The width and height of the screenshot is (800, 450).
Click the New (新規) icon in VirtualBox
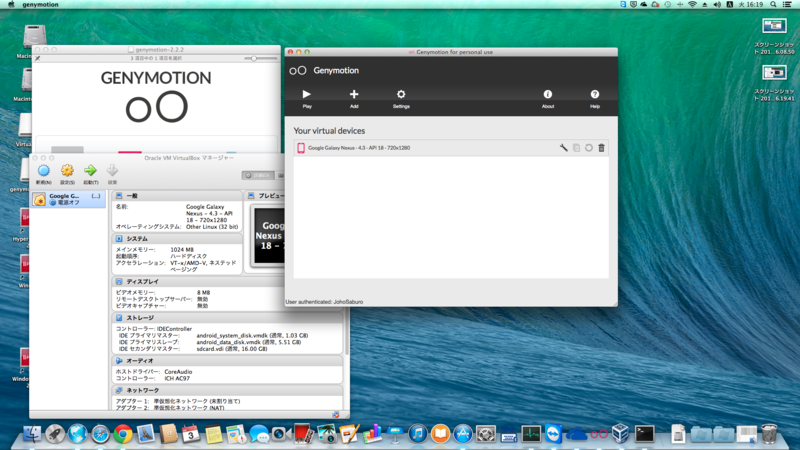(x=44, y=174)
